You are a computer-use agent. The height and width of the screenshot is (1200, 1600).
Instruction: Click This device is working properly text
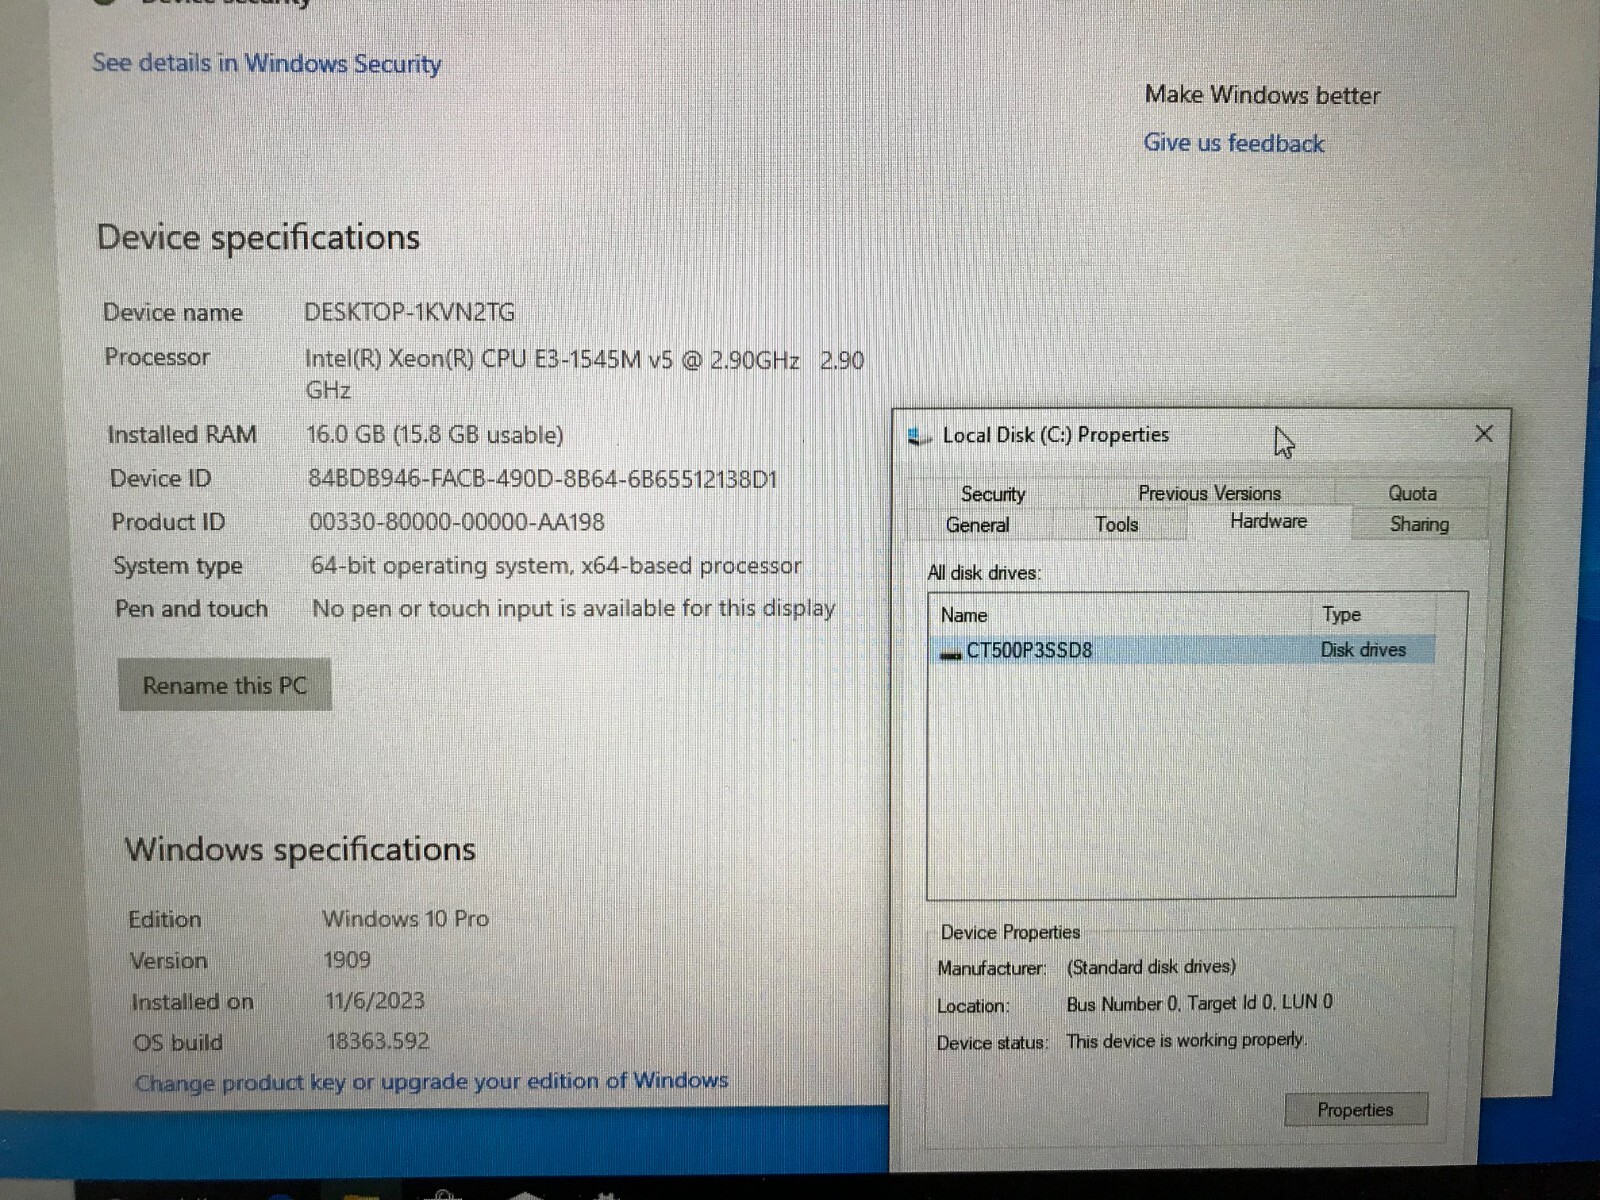[1186, 1041]
